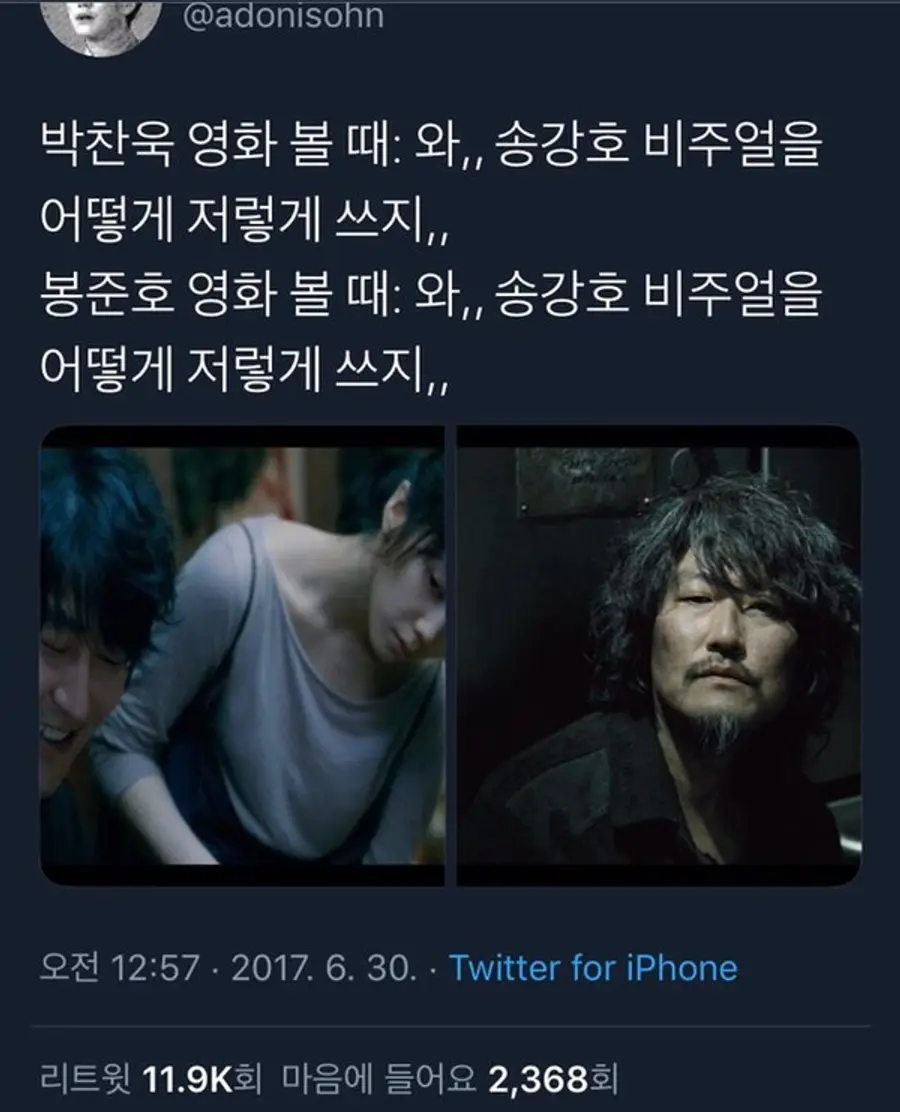Click the 11.9K retweet count
900x1112 pixels.
click(187, 1079)
